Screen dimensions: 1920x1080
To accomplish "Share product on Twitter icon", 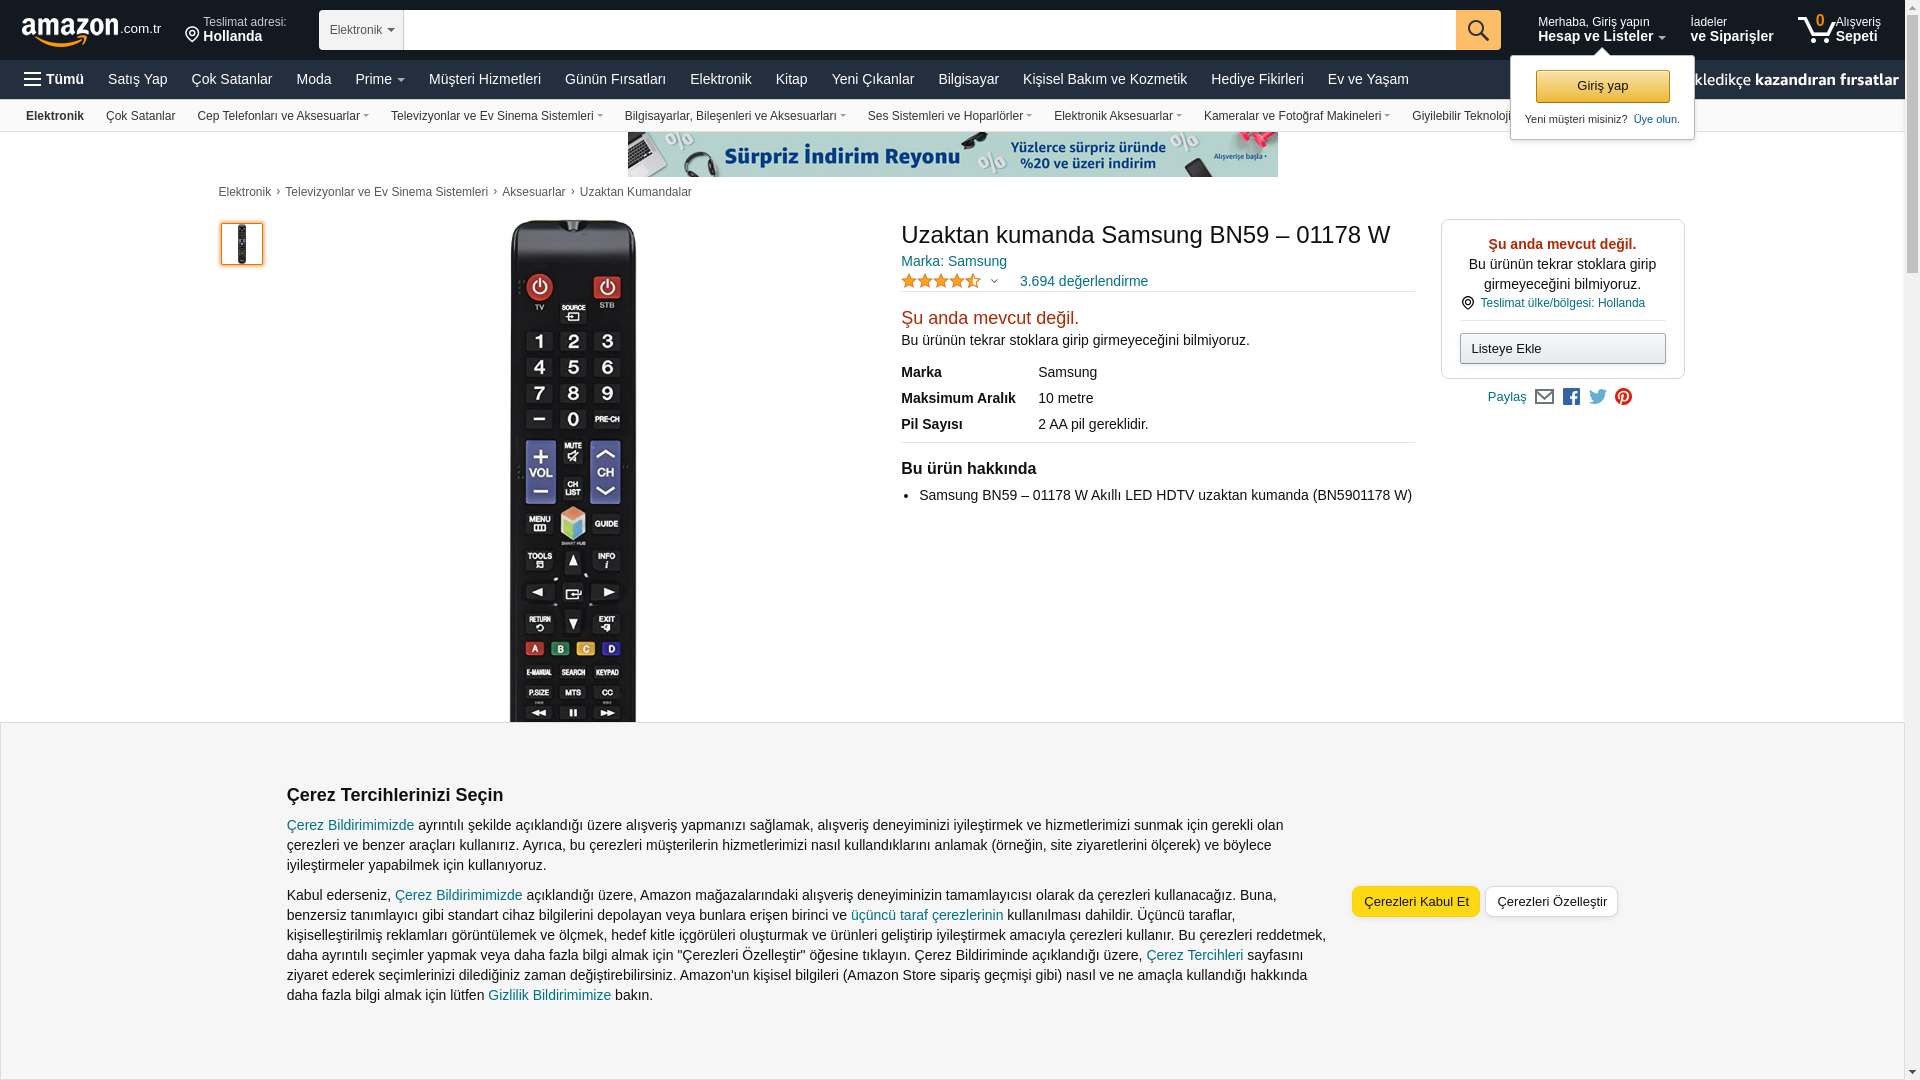I will [x=1598, y=397].
